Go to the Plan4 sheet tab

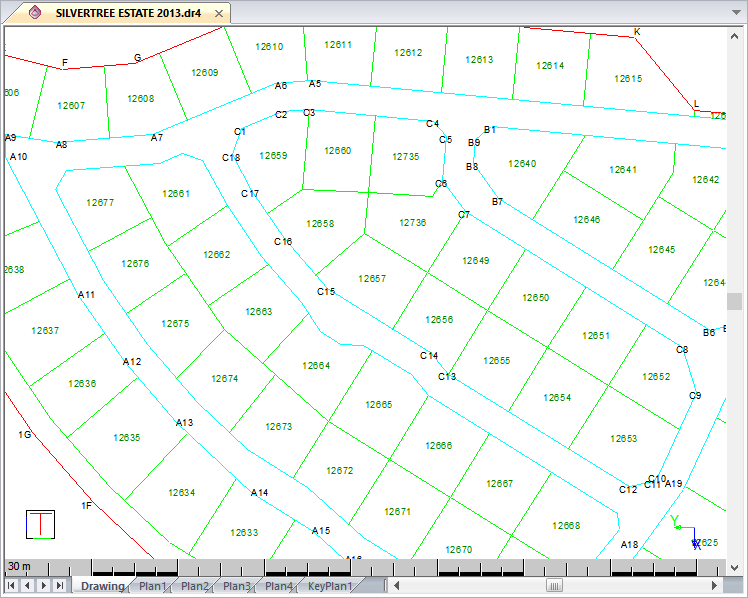coord(279,586)
